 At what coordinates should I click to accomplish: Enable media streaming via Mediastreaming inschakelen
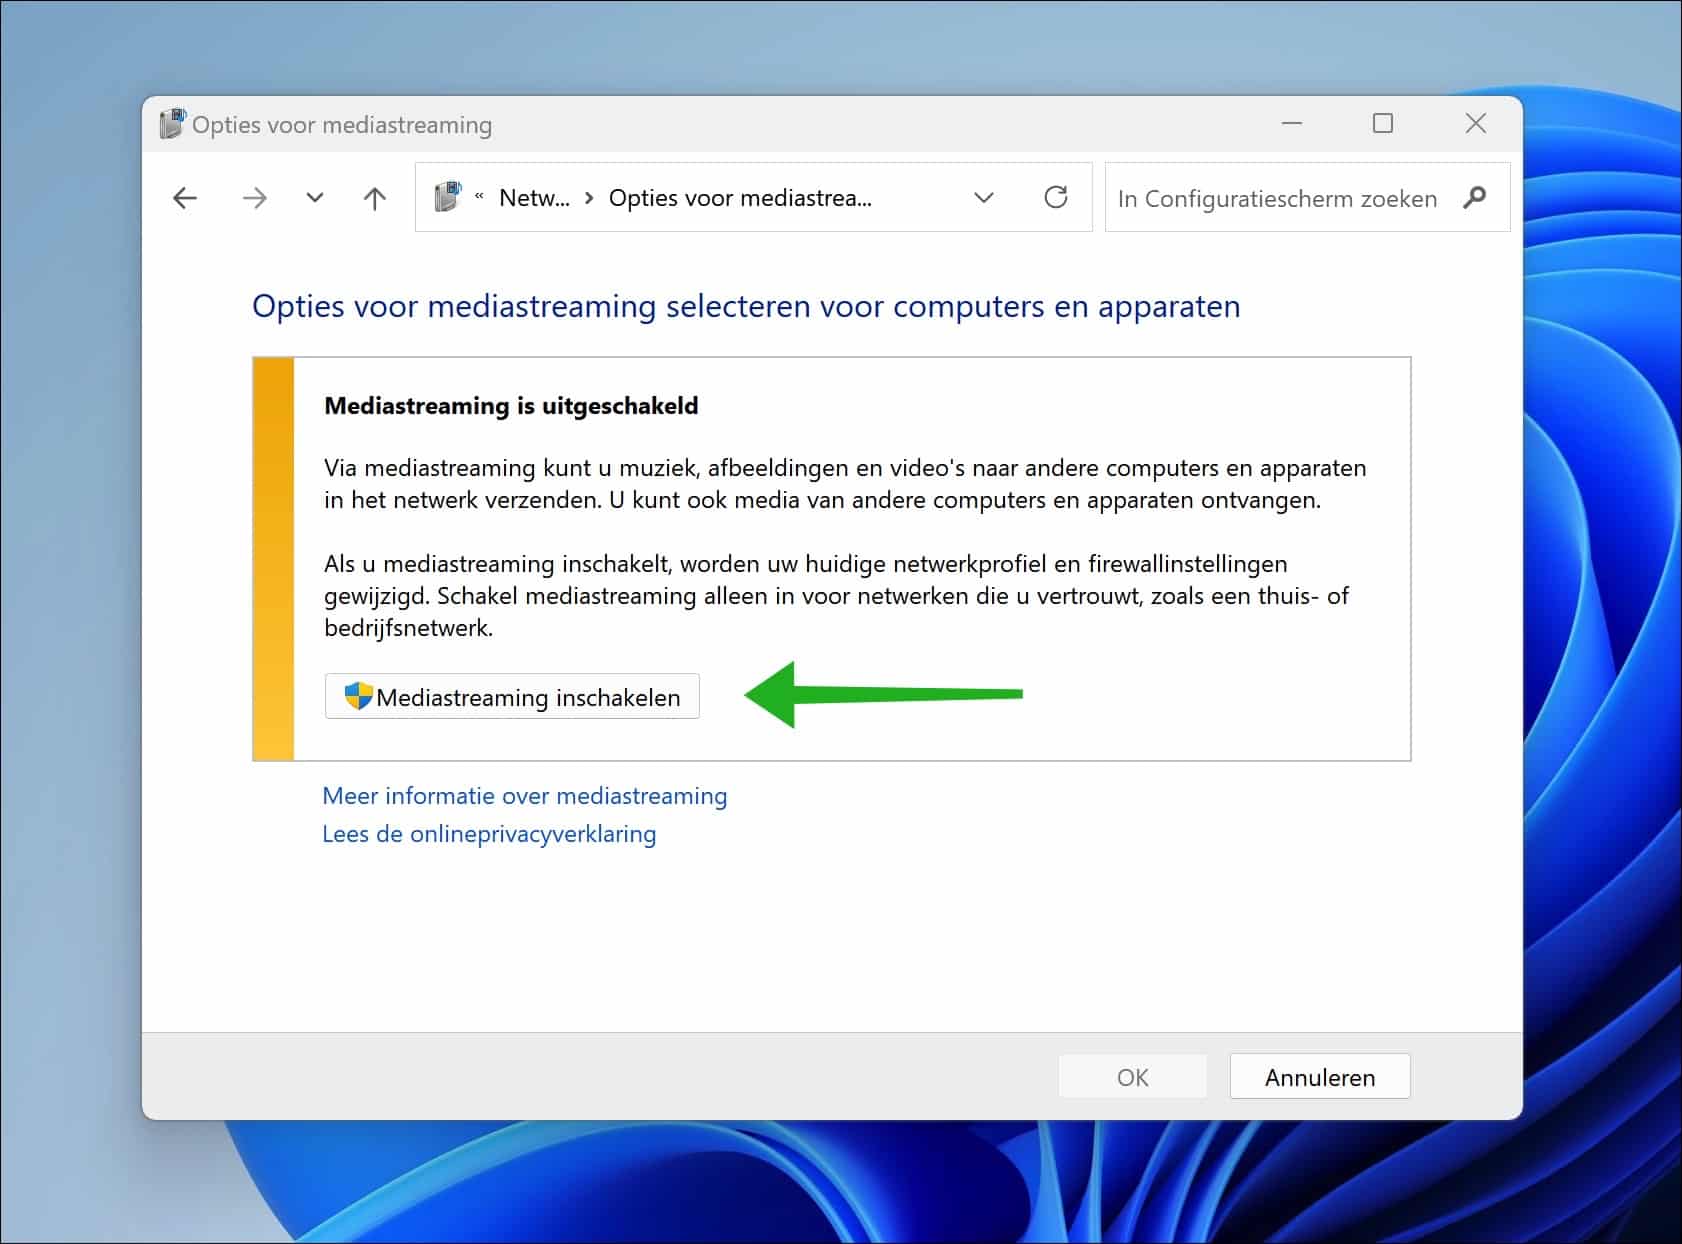pyautogui.click(x=512, y=696)
